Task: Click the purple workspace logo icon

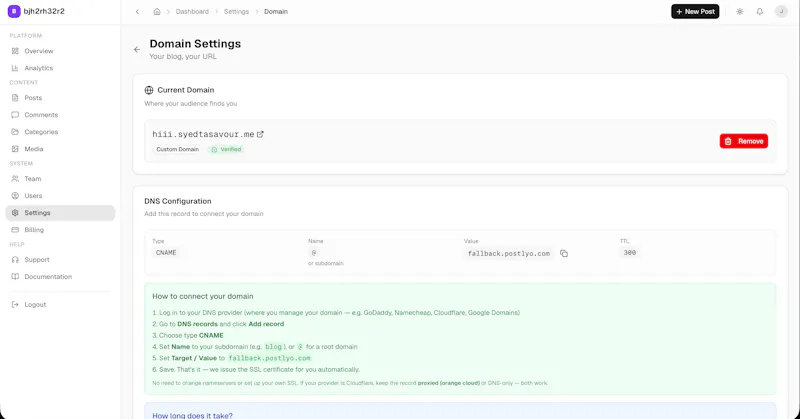Action: (x=14, y=11)
